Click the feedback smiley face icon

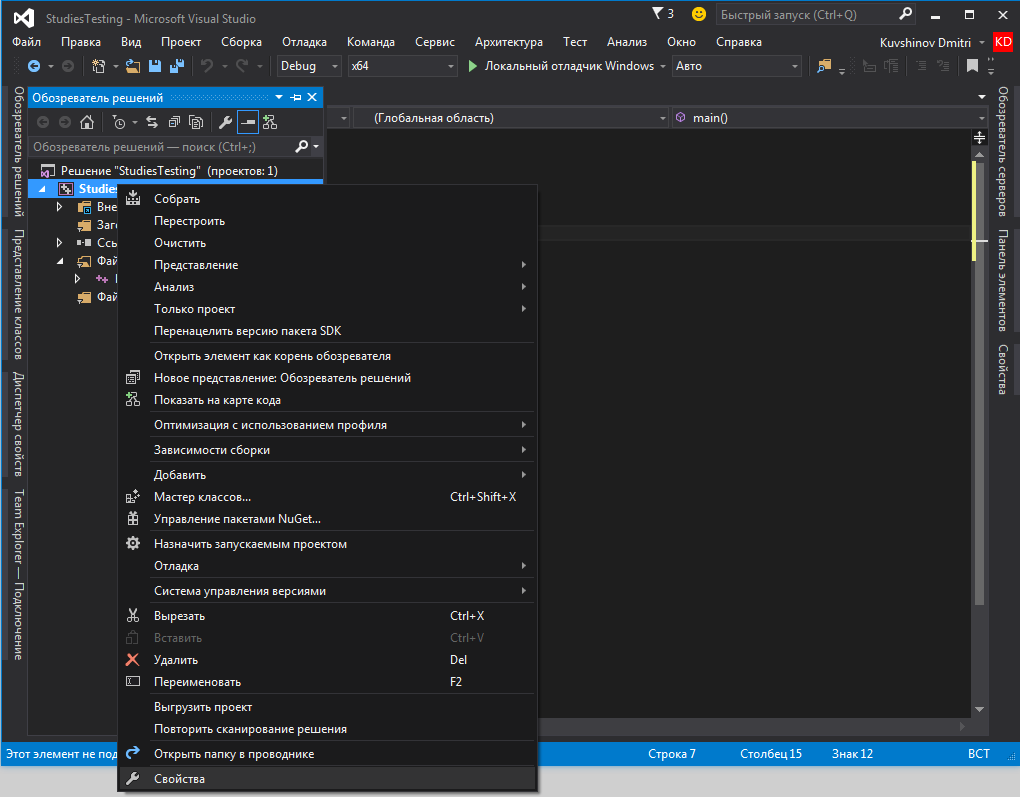pos(698,14)
